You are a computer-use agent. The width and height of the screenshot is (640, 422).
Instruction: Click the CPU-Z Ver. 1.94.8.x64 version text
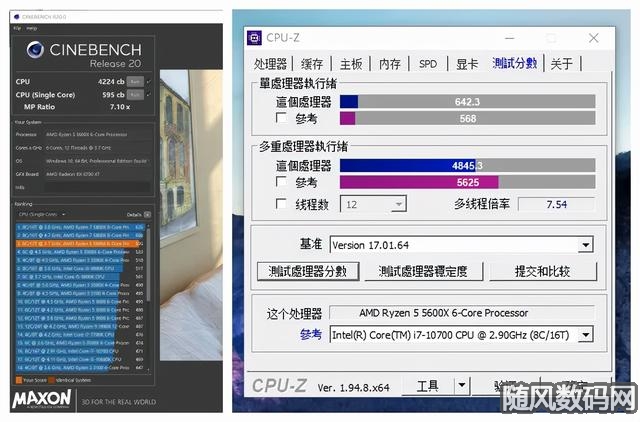pyautogui.click(x=353, y=387)
